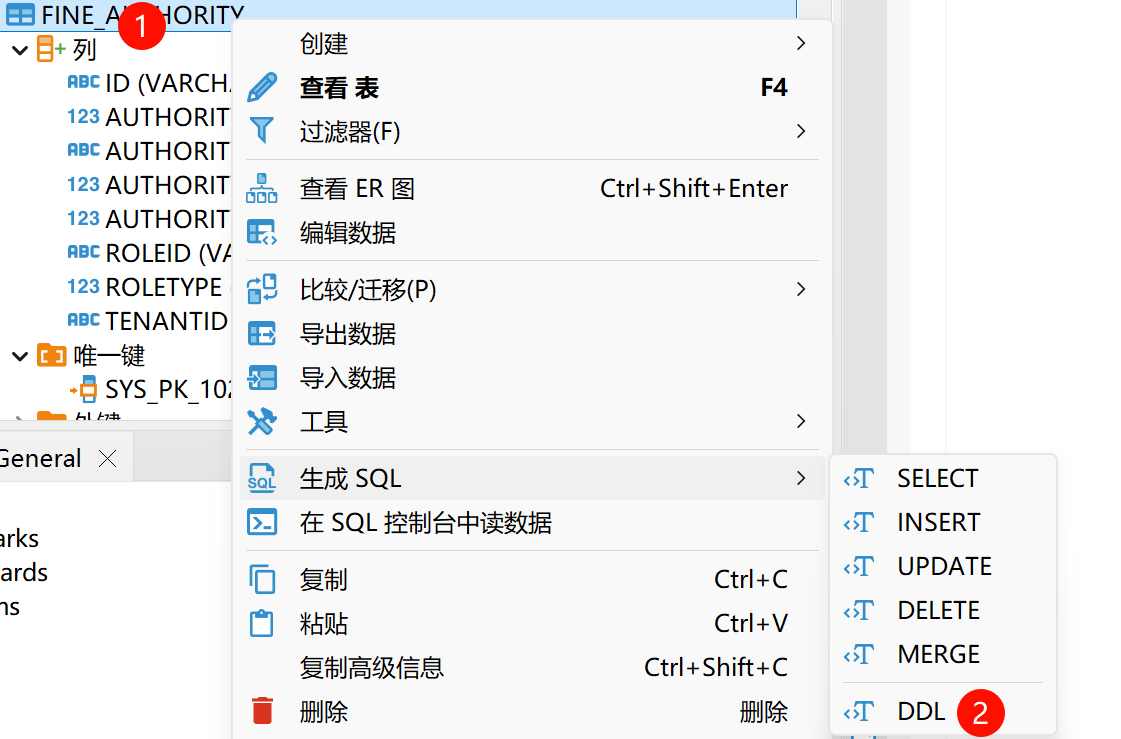
Task: Click the 导入数据 import icon
Action: [x=261, y=377]
